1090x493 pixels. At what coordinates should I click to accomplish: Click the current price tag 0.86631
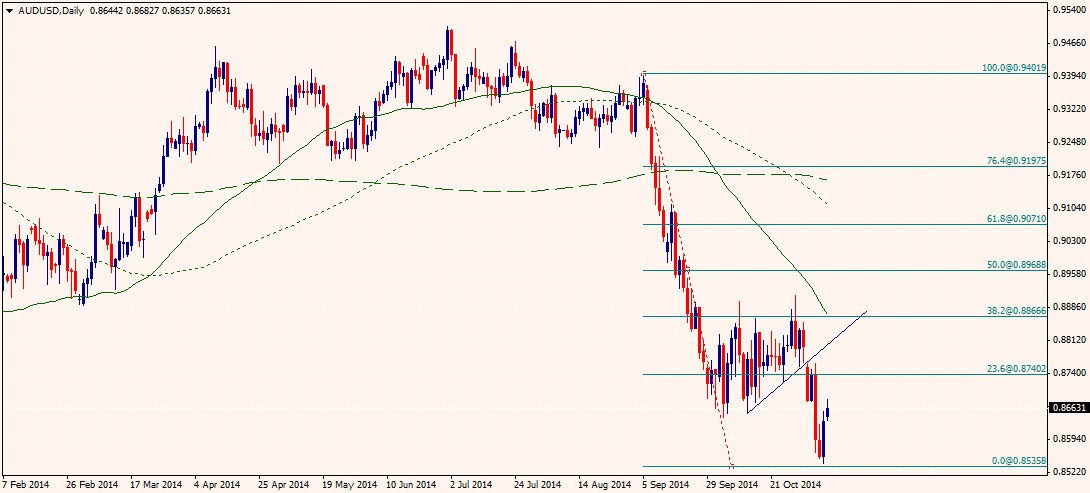1068,407
